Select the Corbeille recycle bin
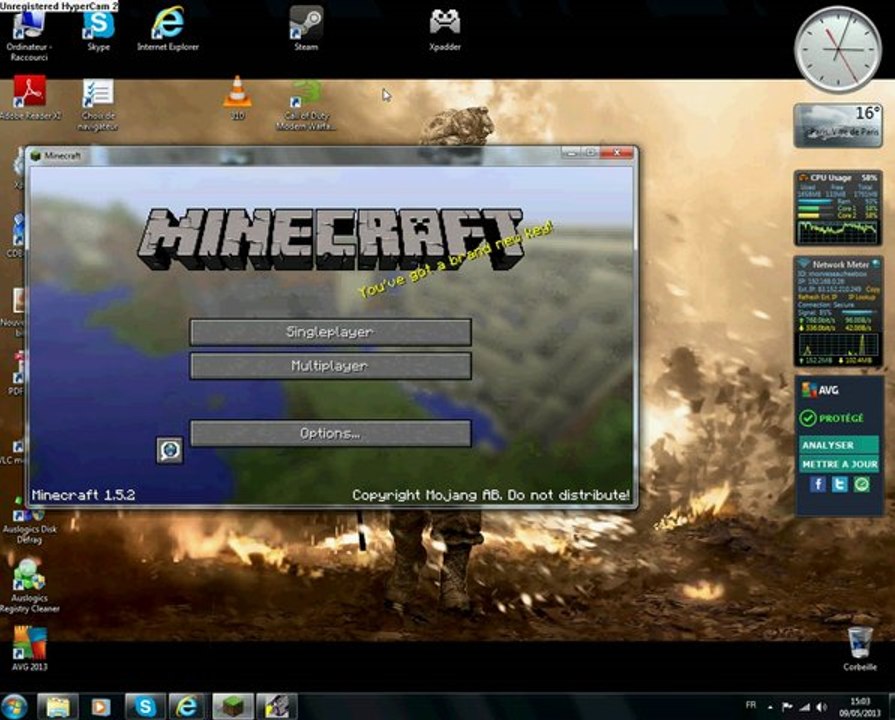Screen dimensions: 895x720 coord(860,649)
